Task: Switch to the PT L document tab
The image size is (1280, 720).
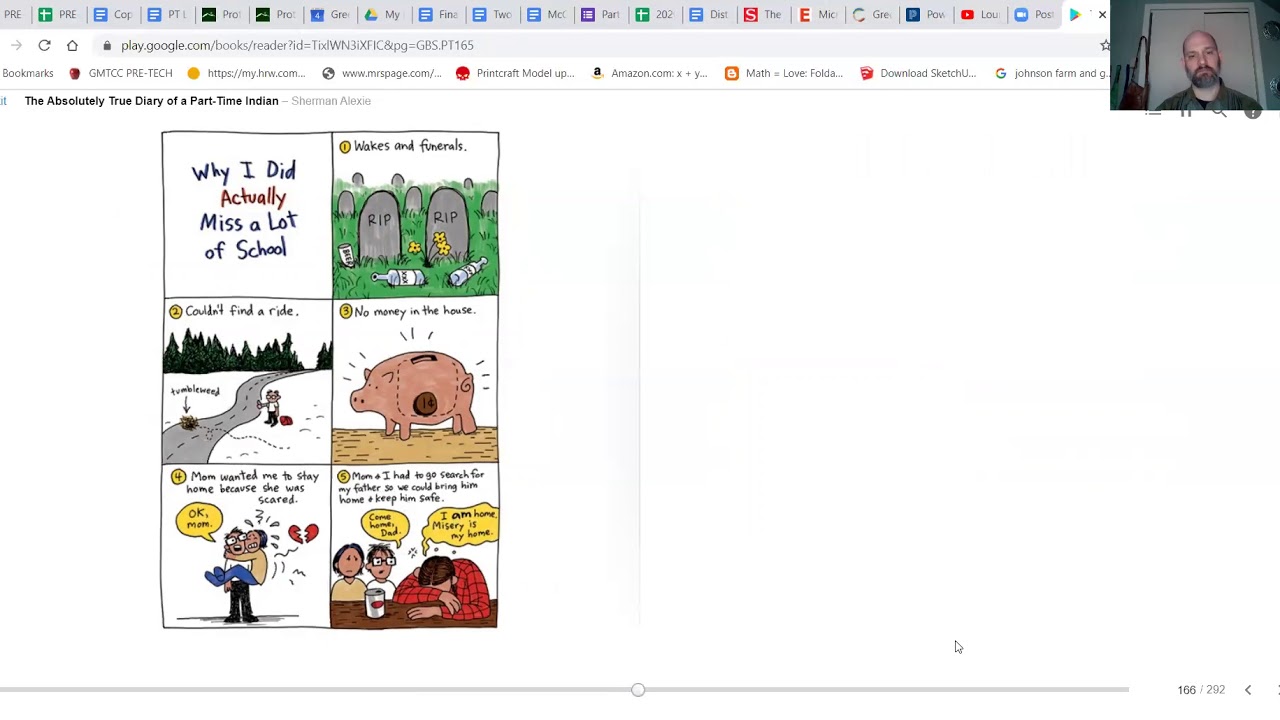Action: pos(166,15)
